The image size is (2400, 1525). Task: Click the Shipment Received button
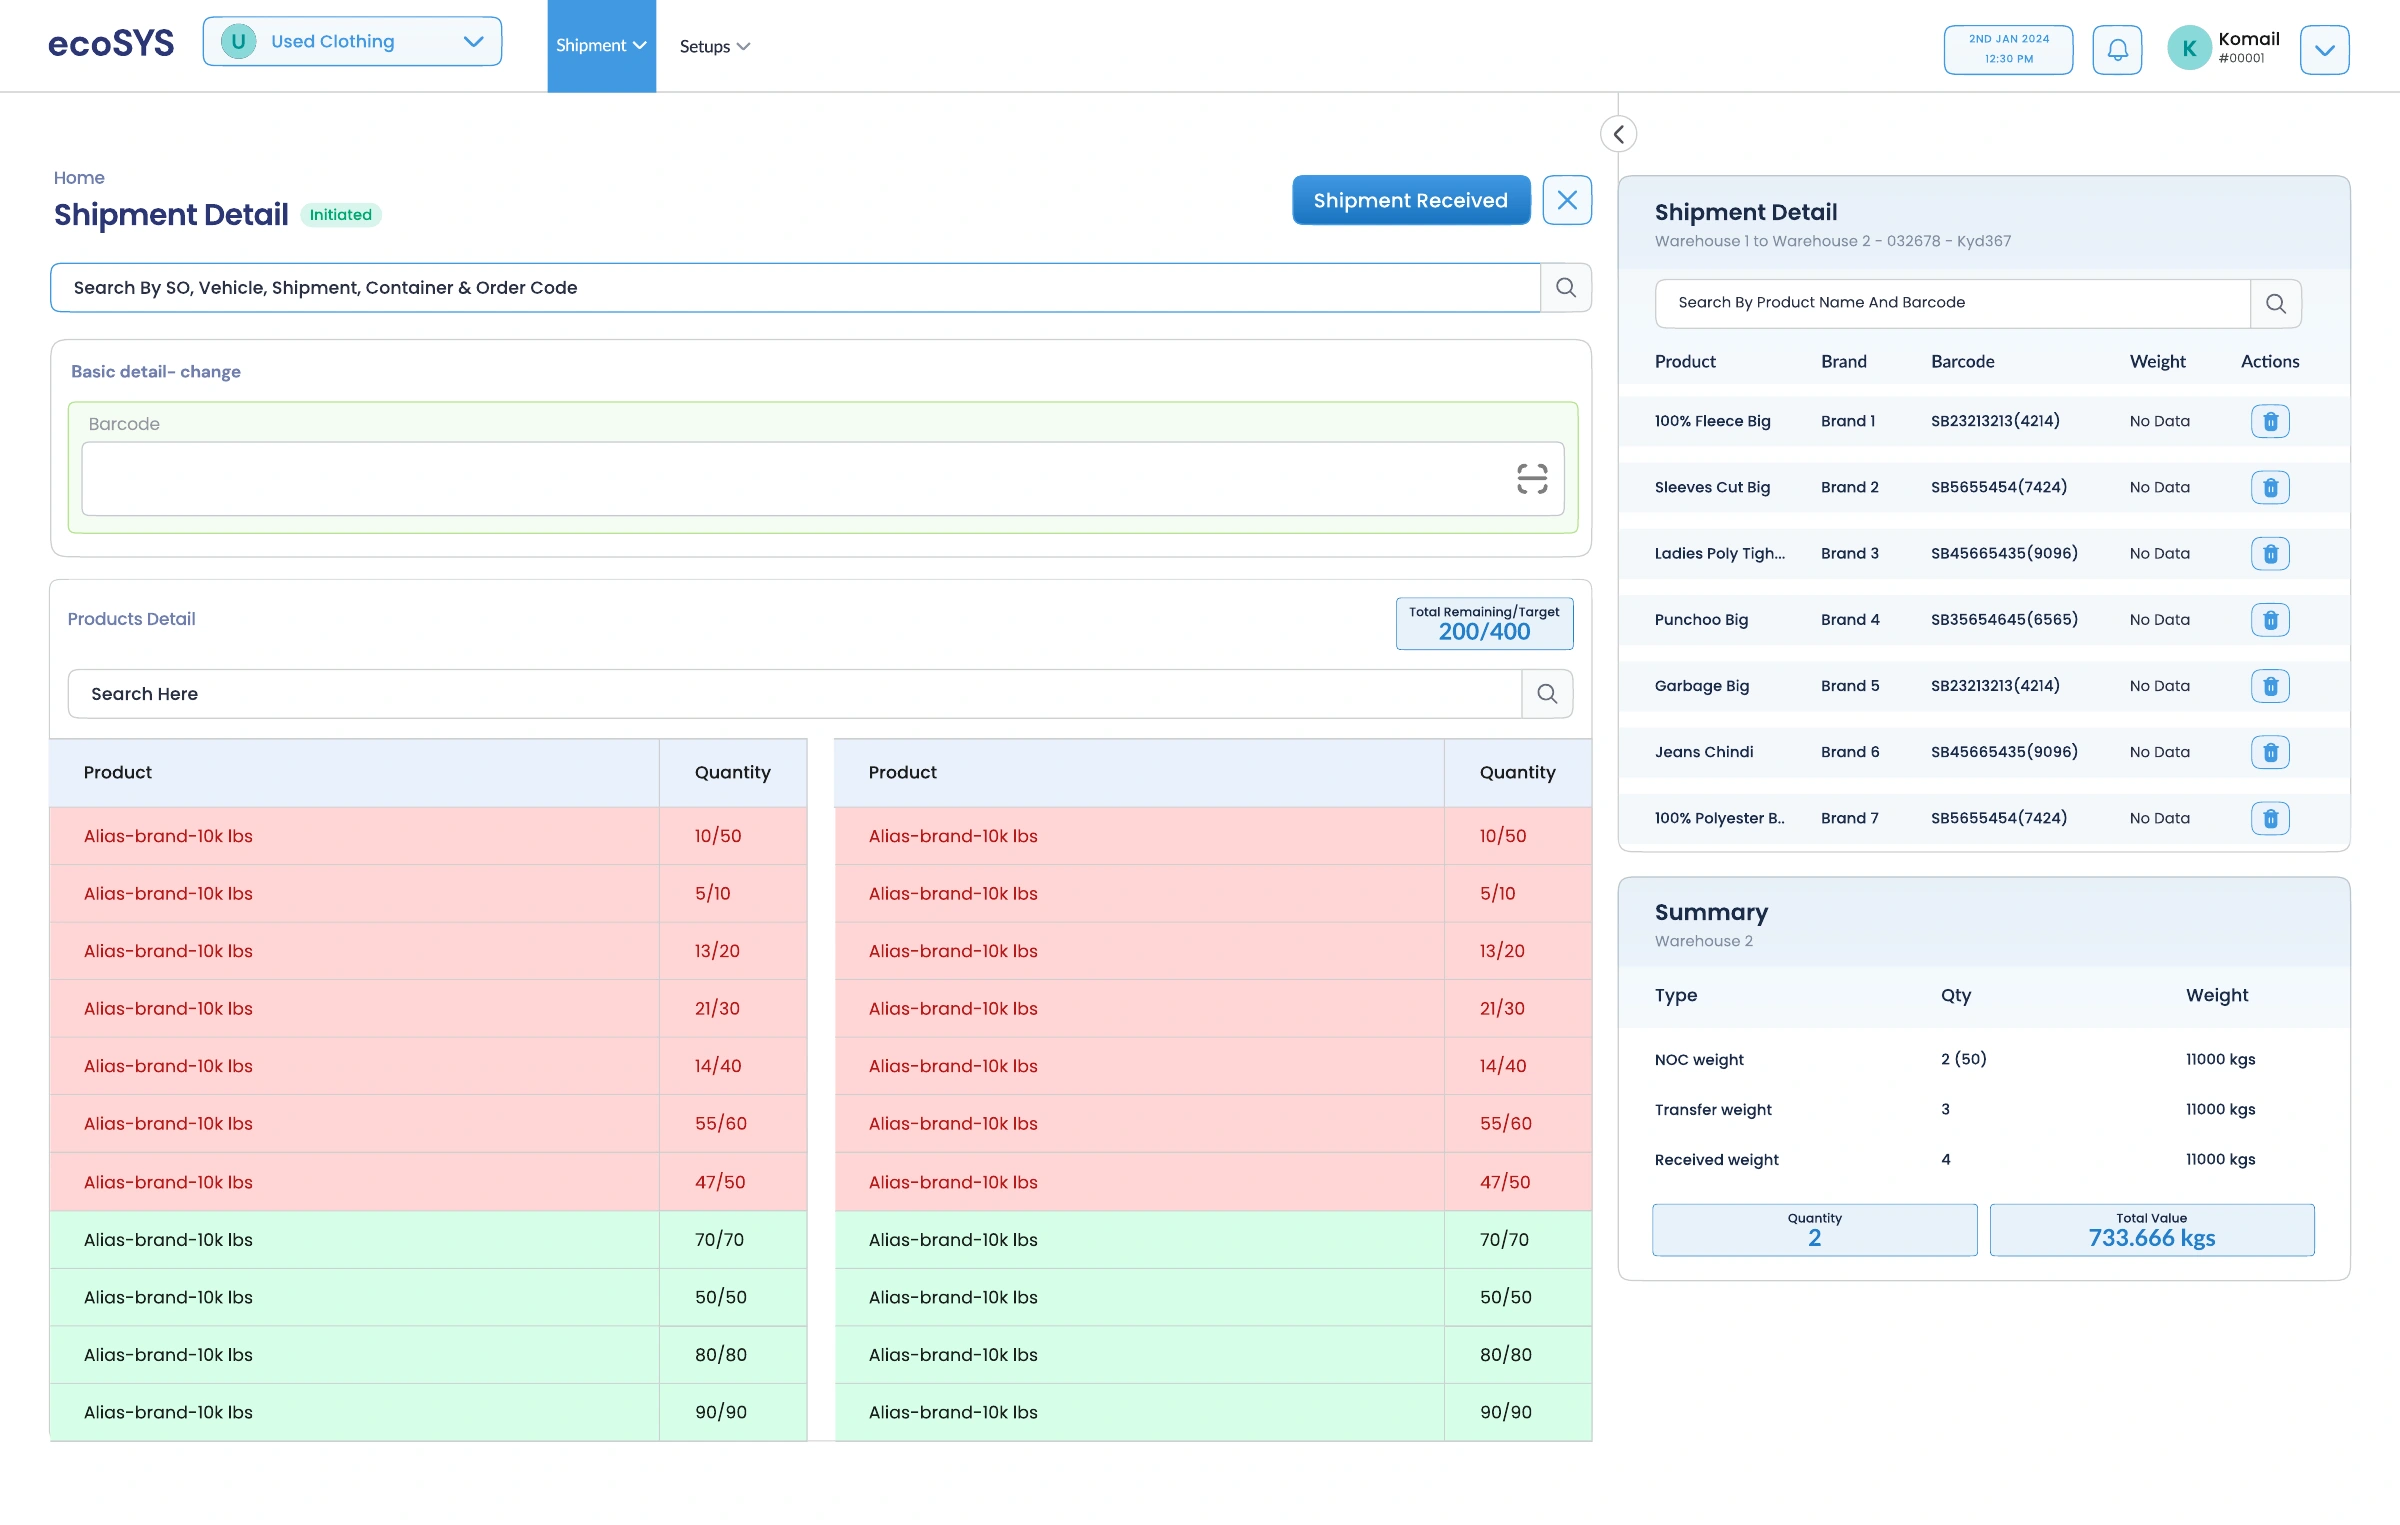click(x=1411, y=200)
